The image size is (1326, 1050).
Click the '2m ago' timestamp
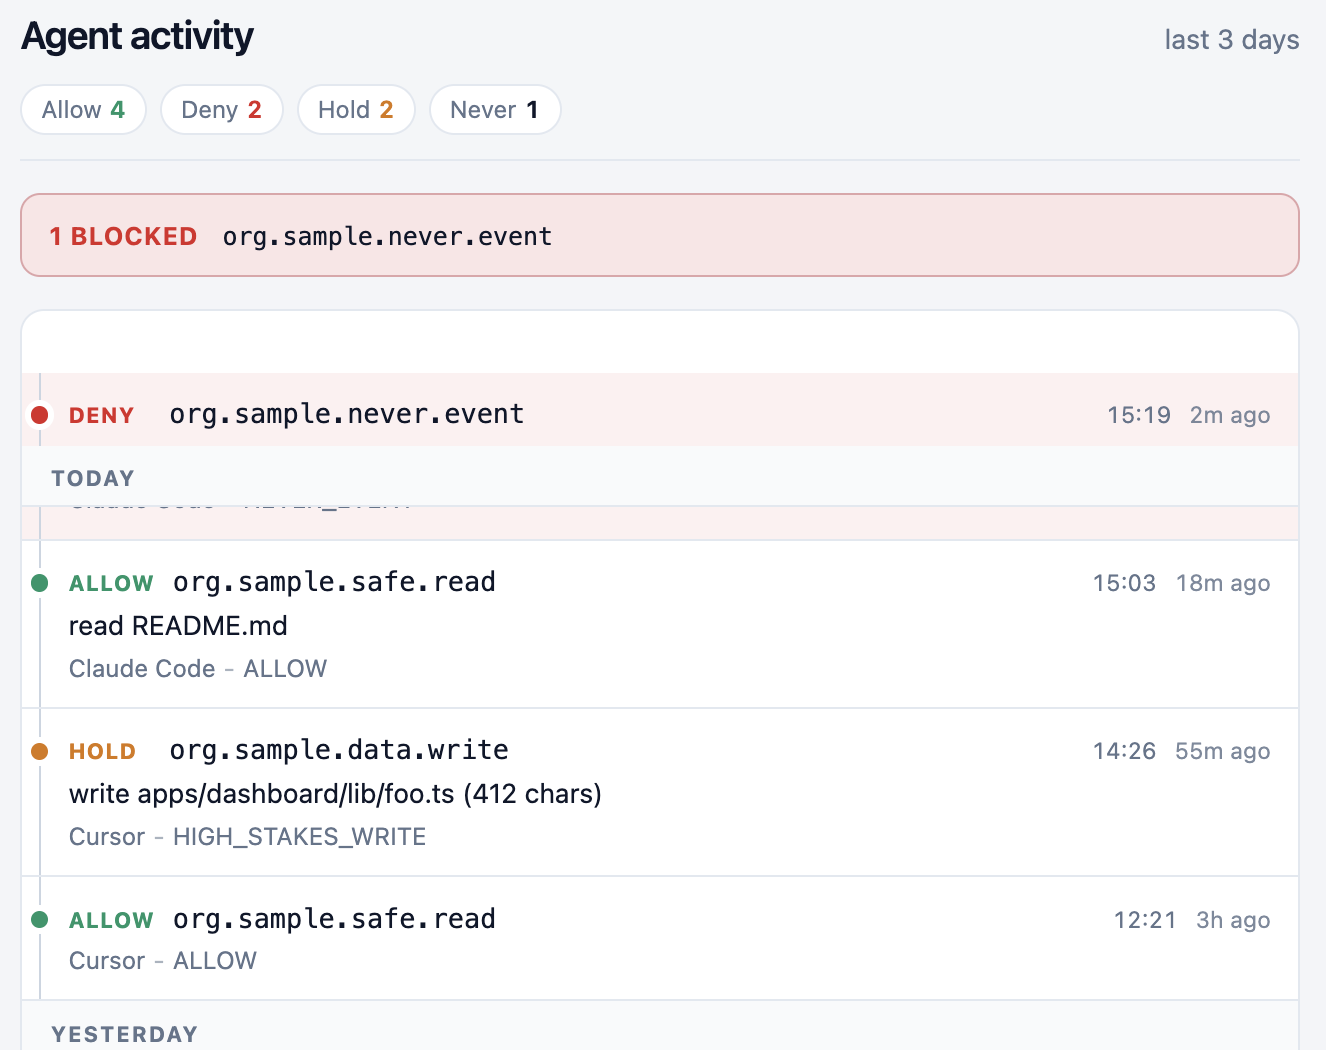coord(1230,415)
